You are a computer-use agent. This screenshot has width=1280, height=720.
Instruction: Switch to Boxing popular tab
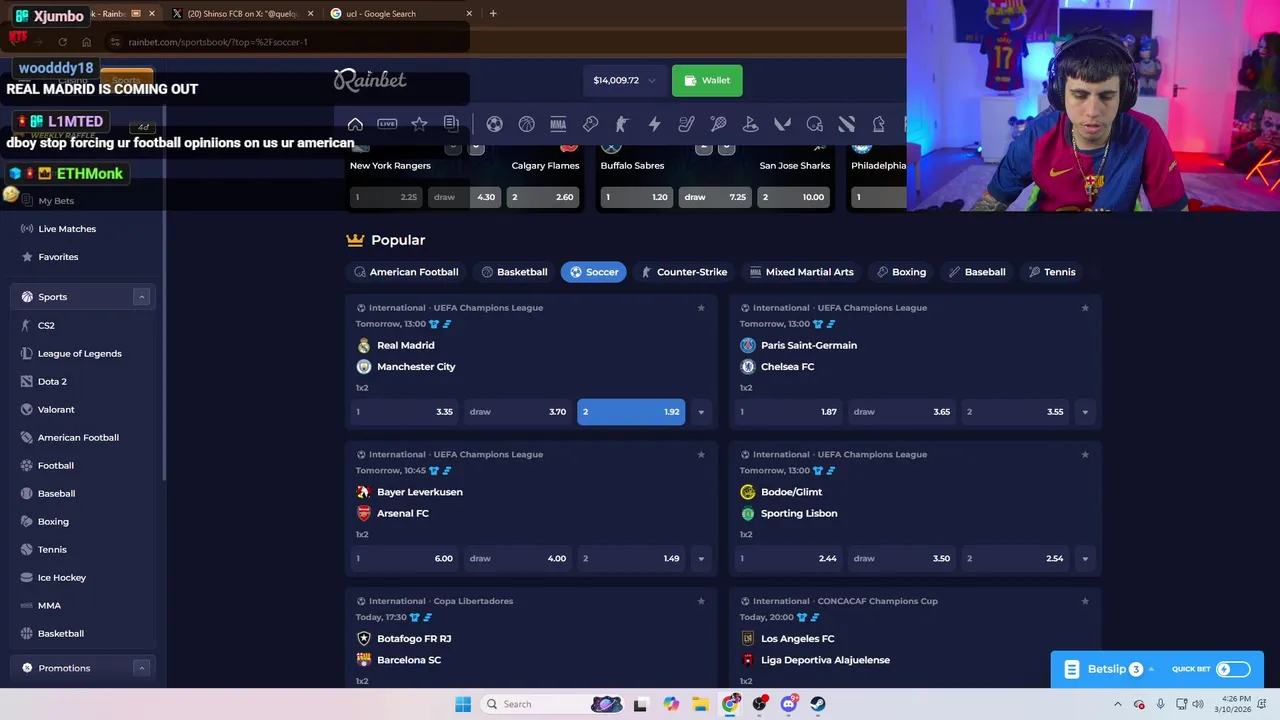(x=901, y=272)
